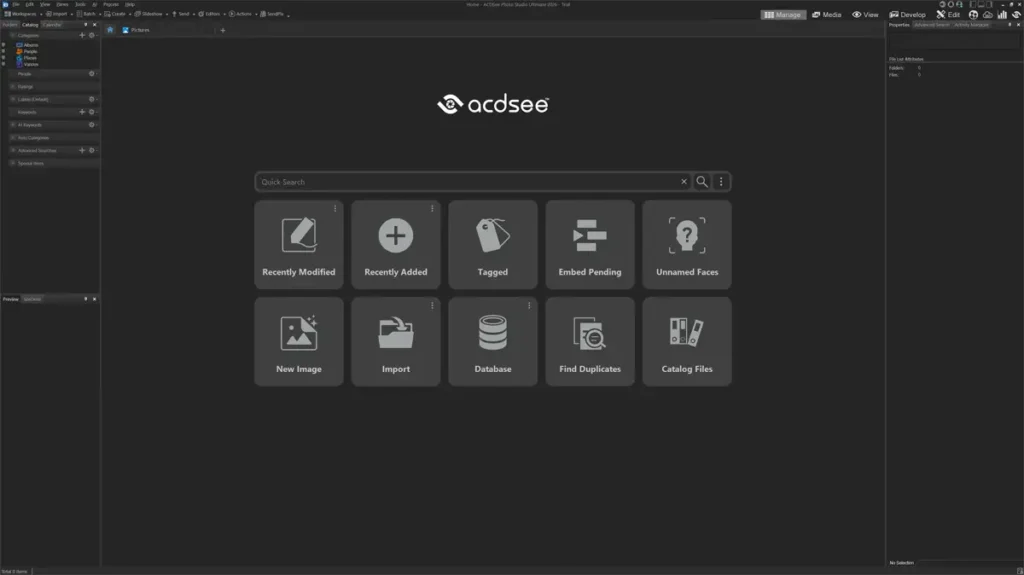Add a new category with plus icon

(x=82, y=35)
